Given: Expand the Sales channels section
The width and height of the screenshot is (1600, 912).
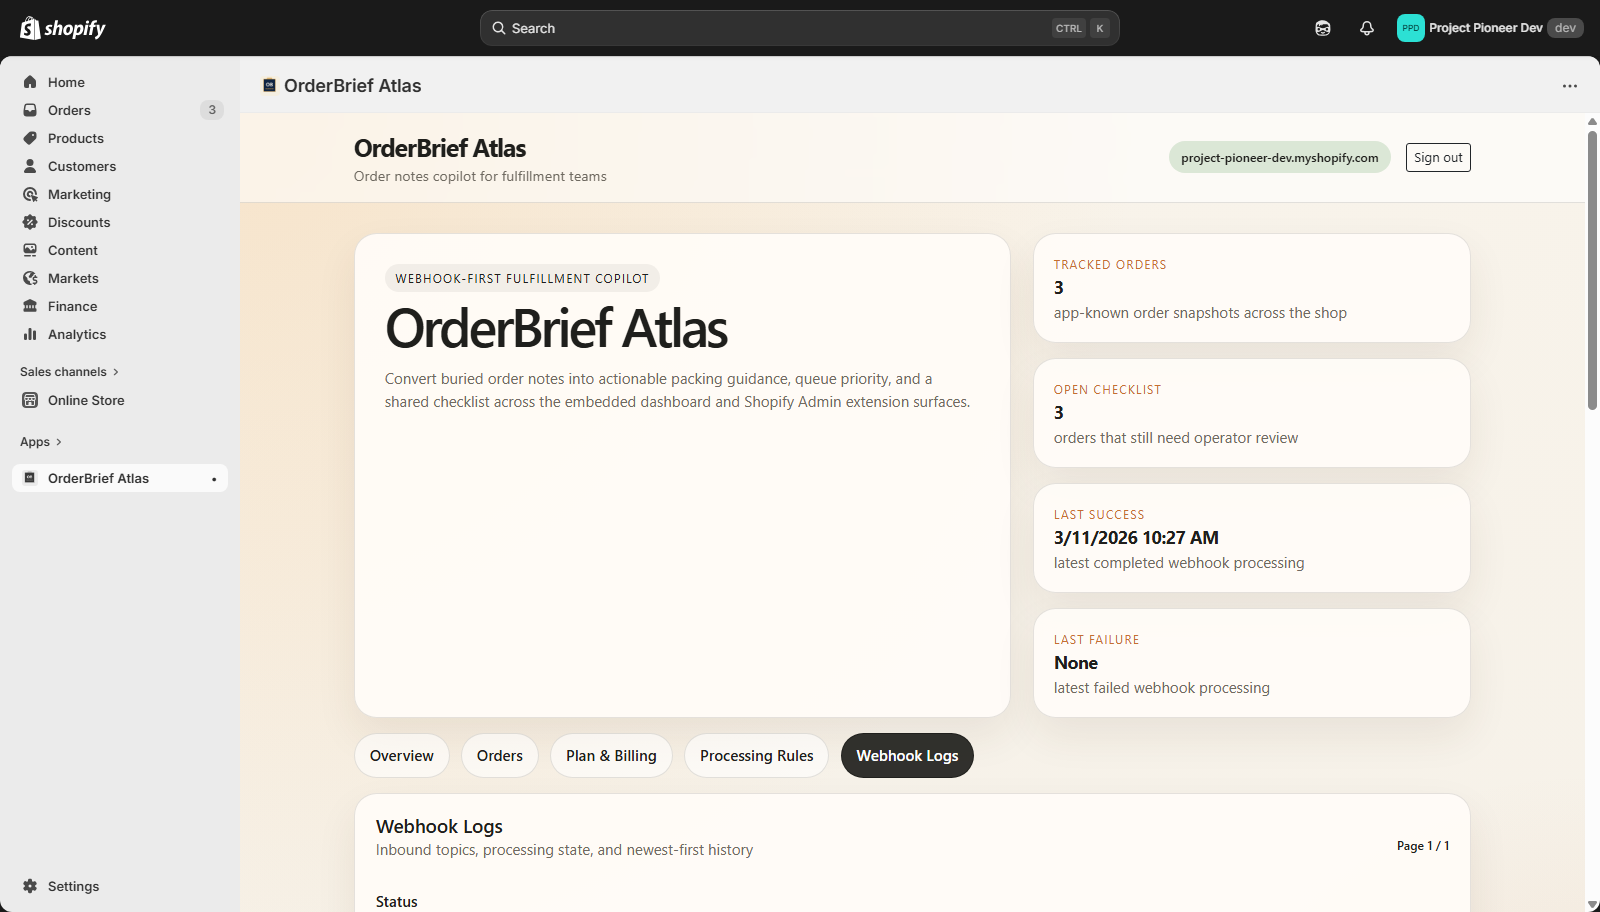Looking at the screenshot, I should [x=69, y=372].
